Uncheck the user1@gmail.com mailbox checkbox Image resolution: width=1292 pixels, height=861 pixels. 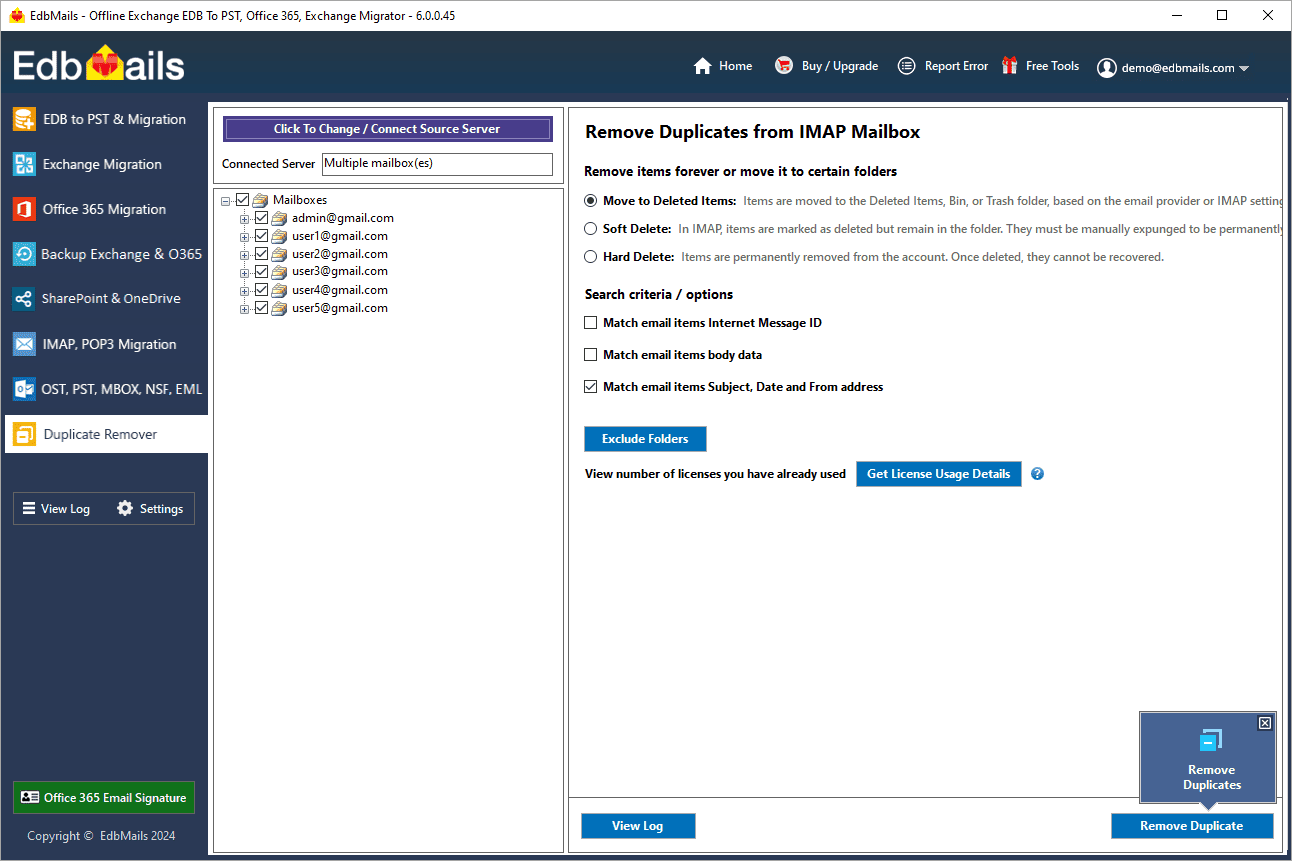click(261, 236)
